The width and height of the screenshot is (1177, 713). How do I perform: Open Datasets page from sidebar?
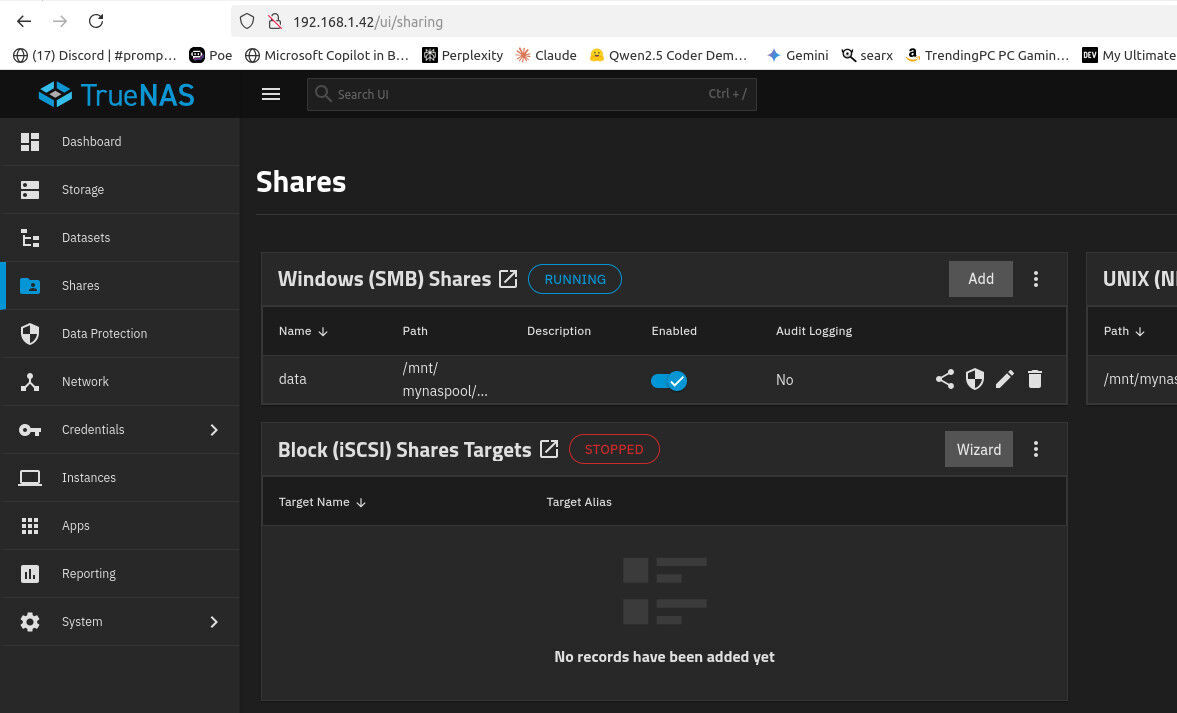[x=86, y=238]
